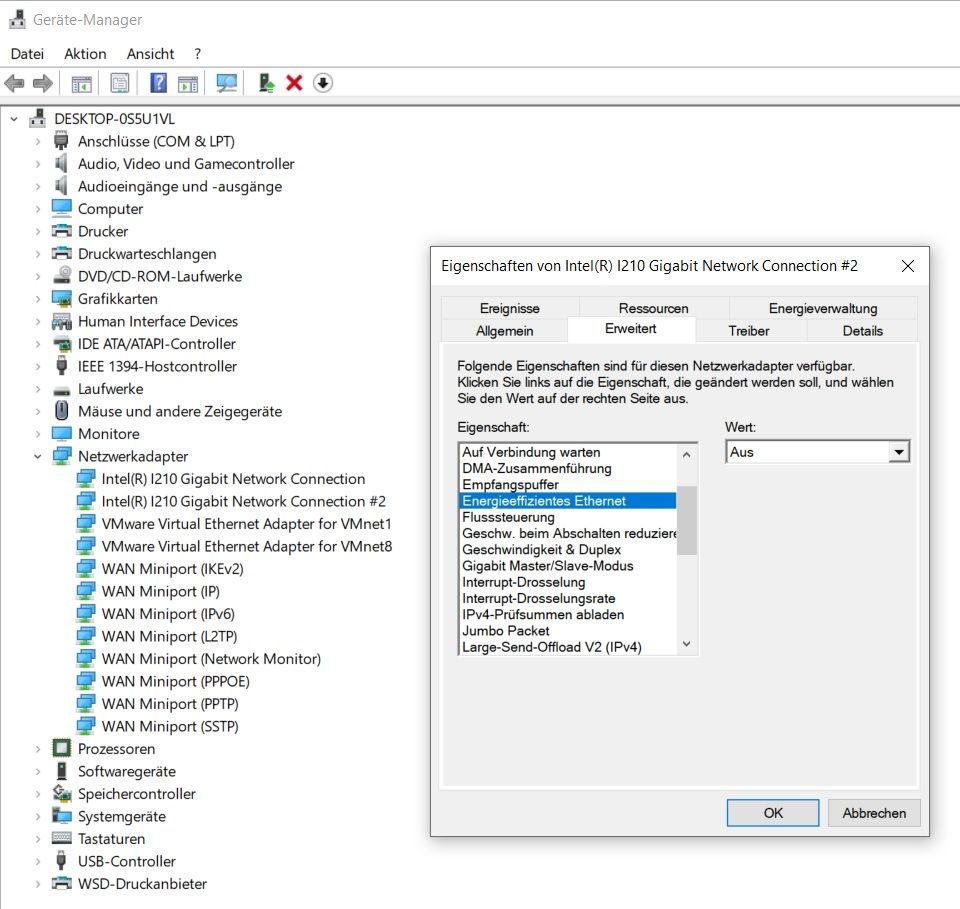The image size is (960, 909).
Task: Click the Back arrow toolbar icon
Action: pyautogui.click(x=14, y=83)
